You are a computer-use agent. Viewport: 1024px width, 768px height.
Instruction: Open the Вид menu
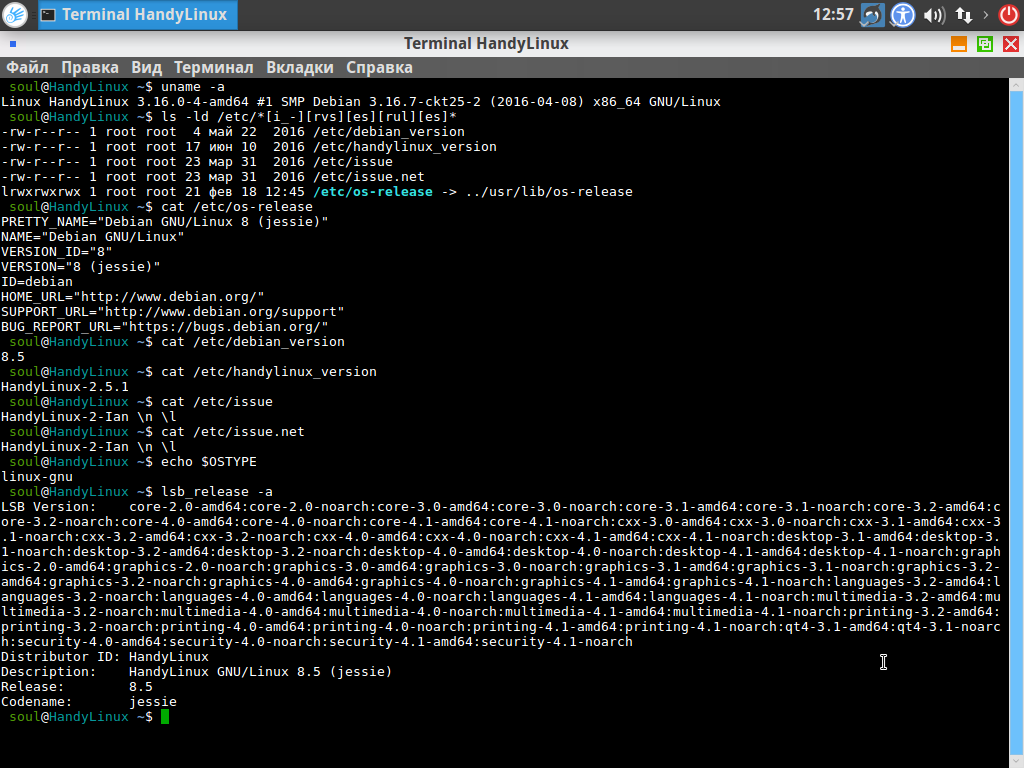point(146,67)
